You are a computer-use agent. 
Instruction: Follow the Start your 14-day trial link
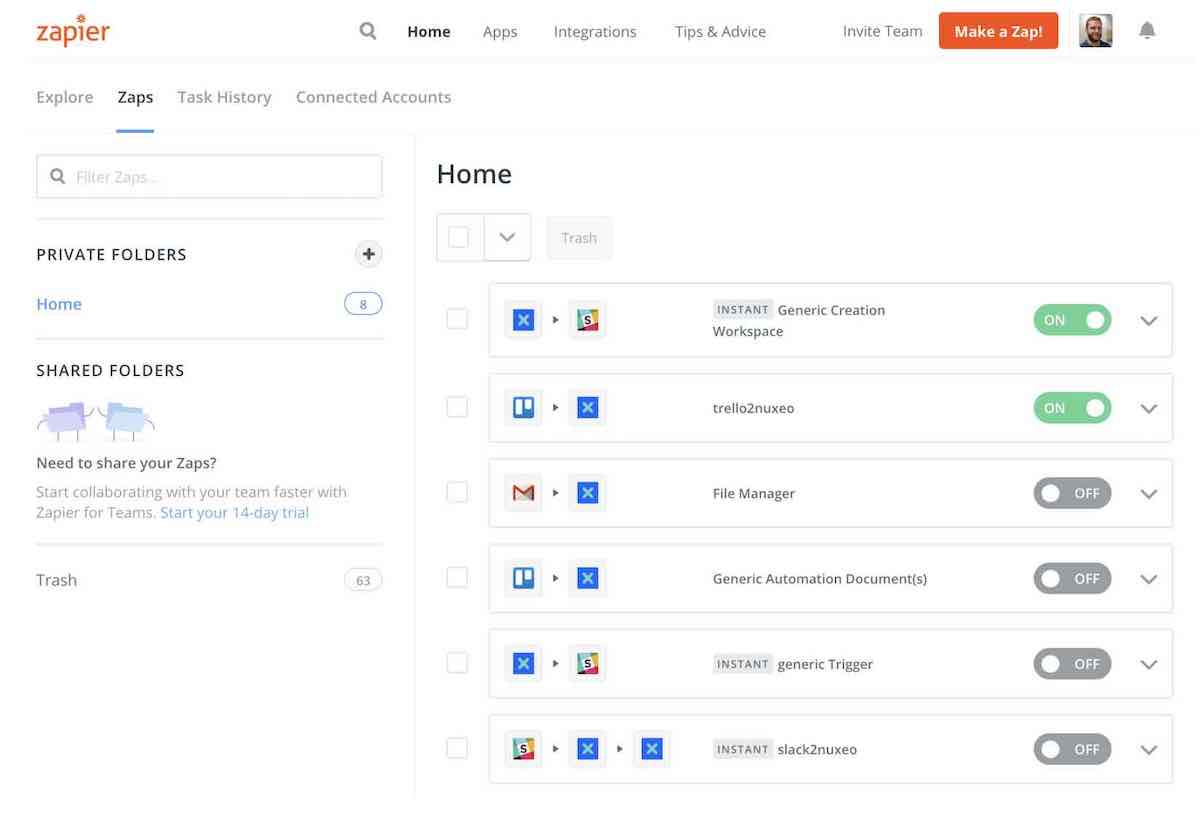234,513
